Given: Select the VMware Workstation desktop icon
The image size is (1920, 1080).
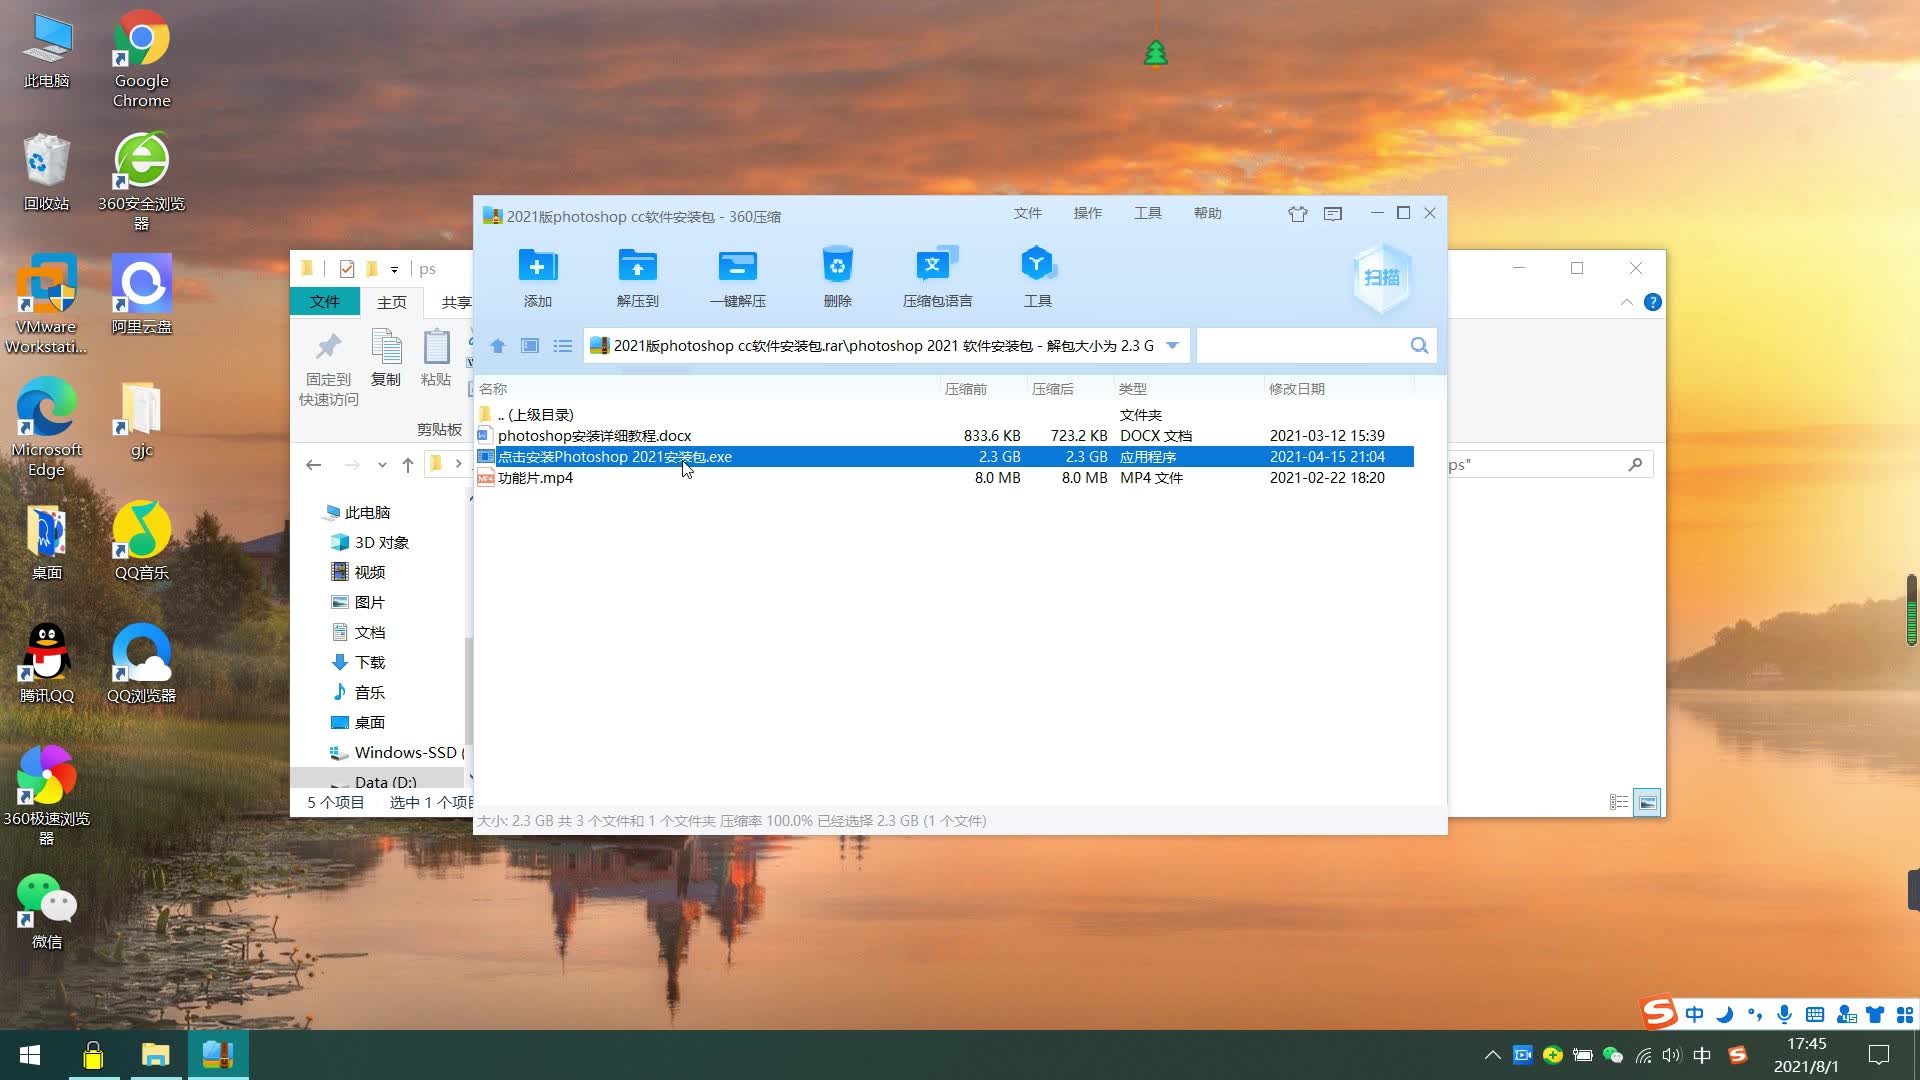Looking at the screenshot, I should (x=46, y=305).
